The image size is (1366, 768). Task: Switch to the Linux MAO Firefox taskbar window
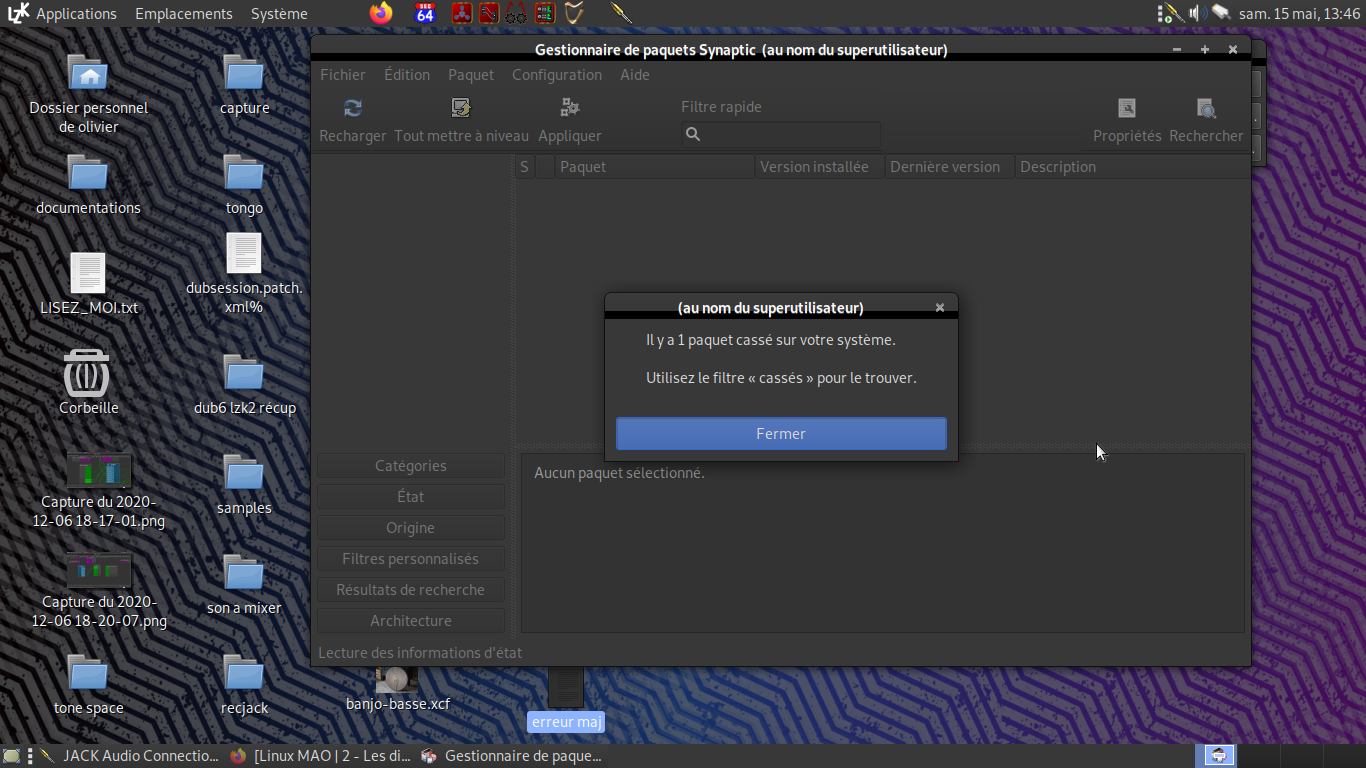320,756
